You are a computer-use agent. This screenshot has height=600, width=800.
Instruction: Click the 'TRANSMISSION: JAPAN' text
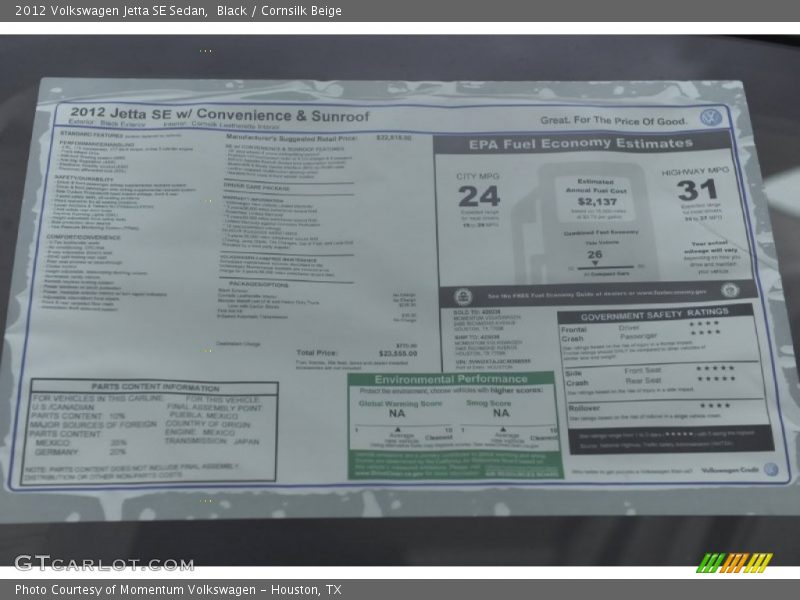(x=212, y=441)
